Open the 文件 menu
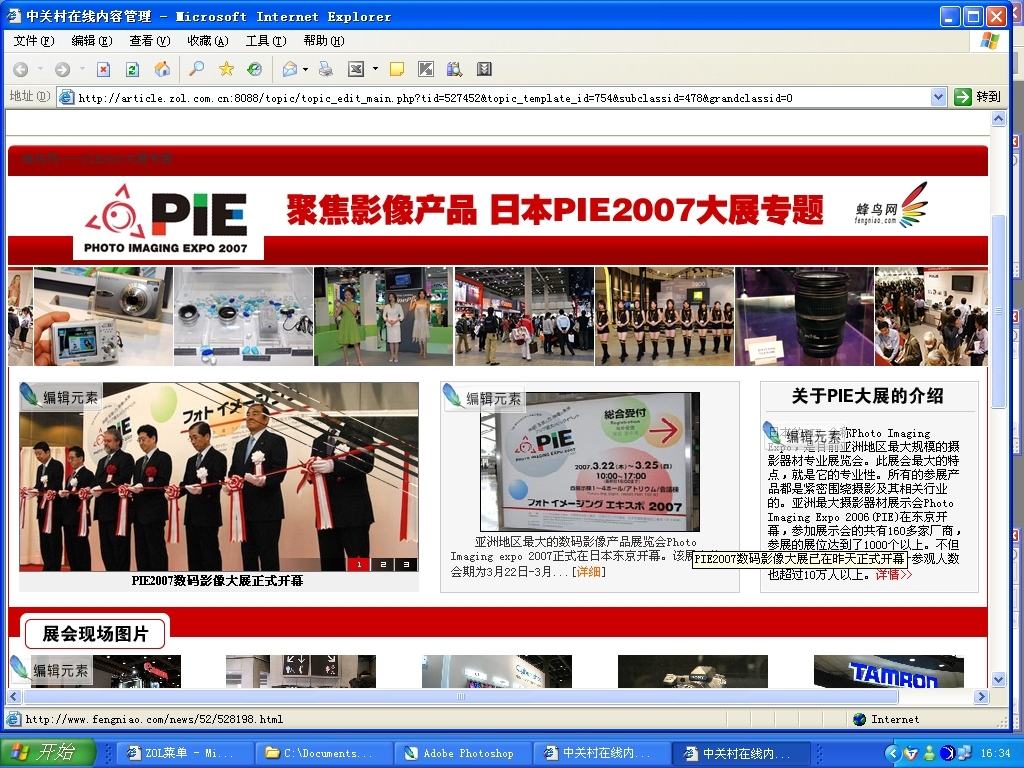1024x768 pixels. click(x=34, y=41)
